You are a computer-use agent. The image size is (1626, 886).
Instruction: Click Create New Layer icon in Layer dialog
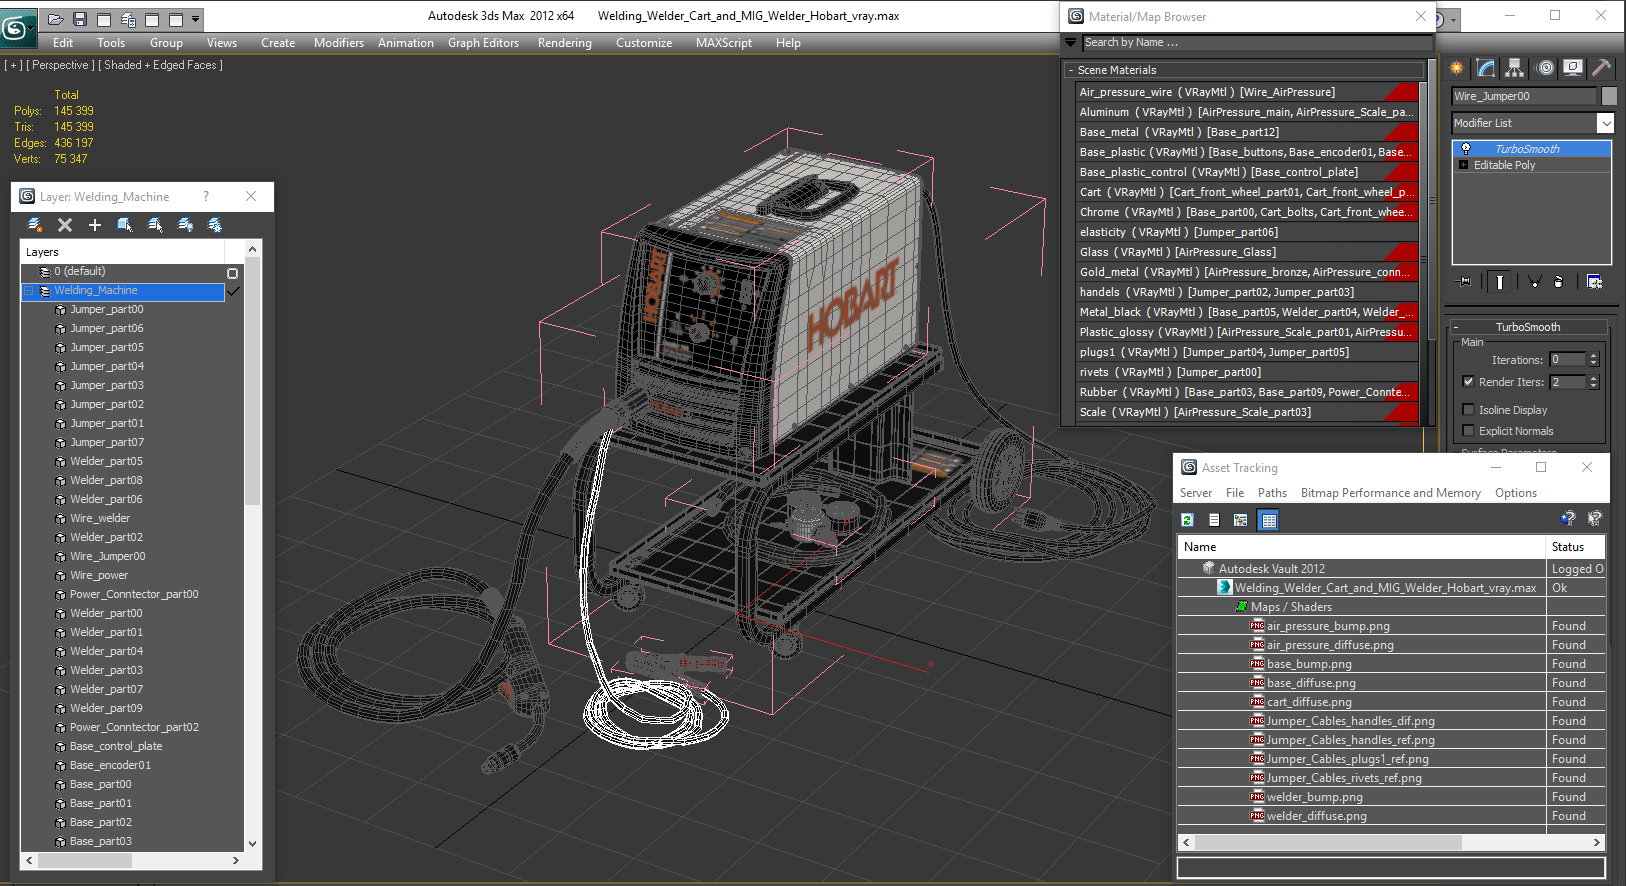tap(35, 225)
